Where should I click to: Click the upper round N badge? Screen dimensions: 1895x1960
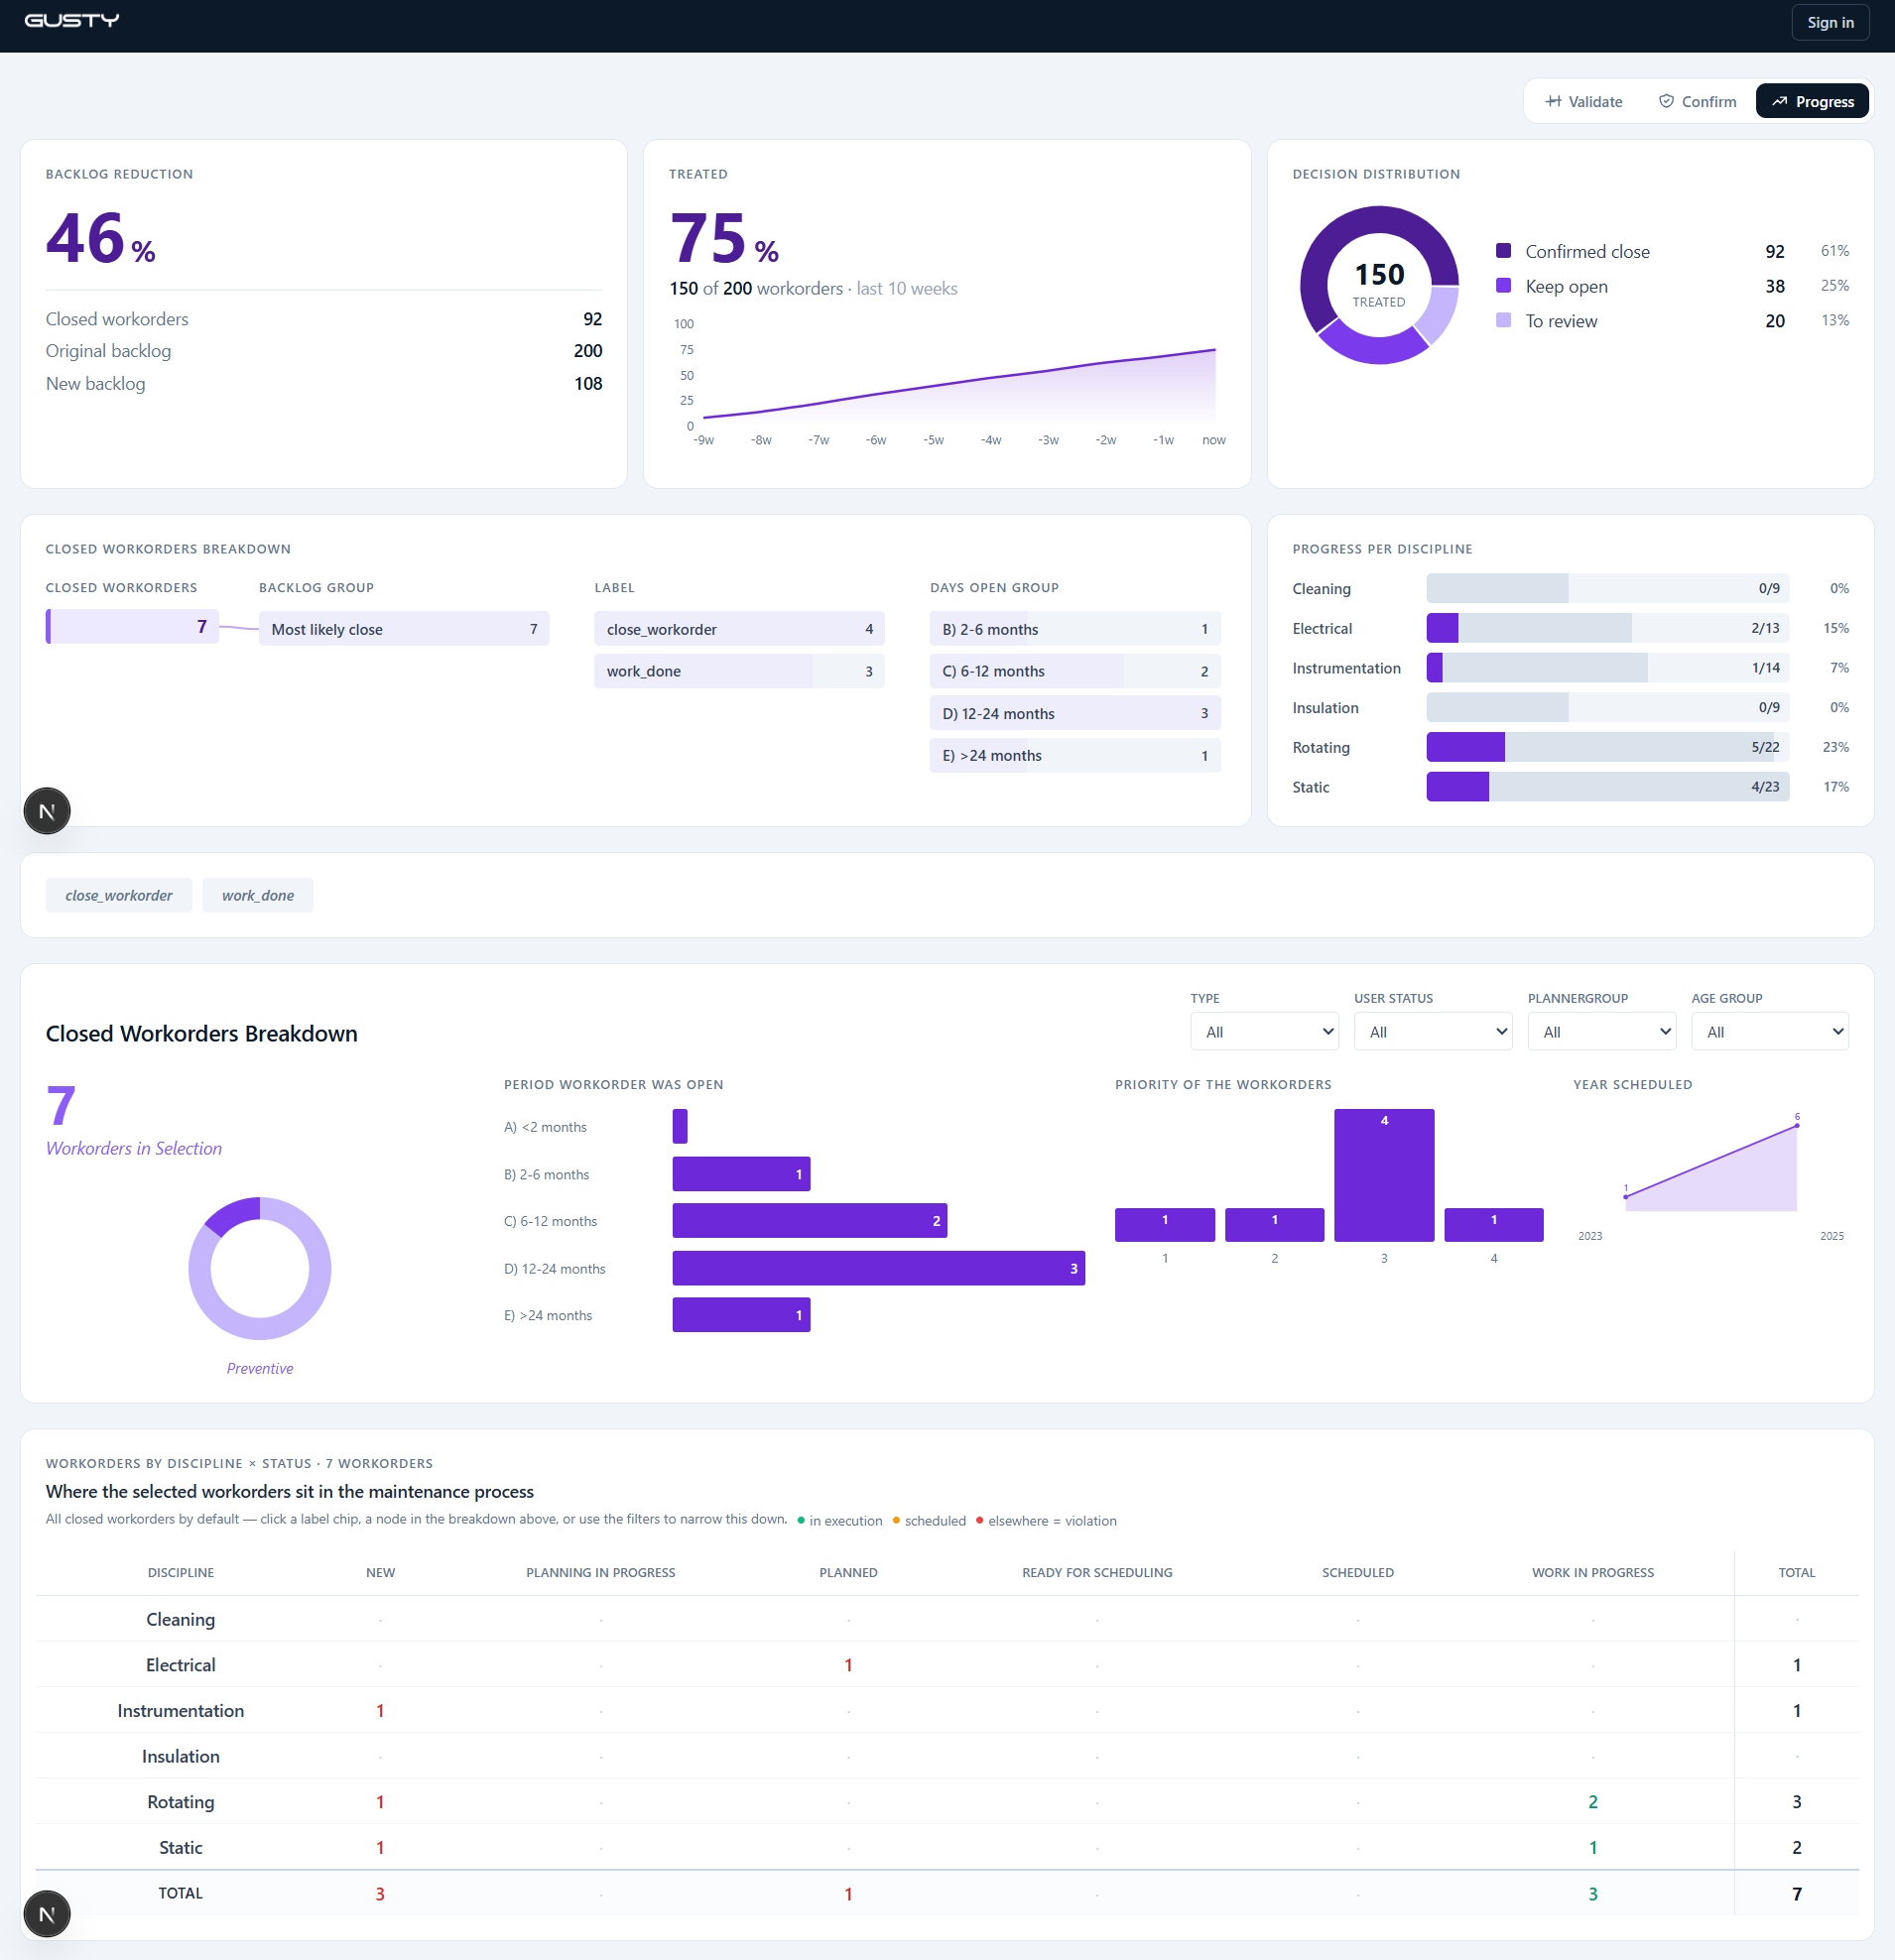click(47, 811)
